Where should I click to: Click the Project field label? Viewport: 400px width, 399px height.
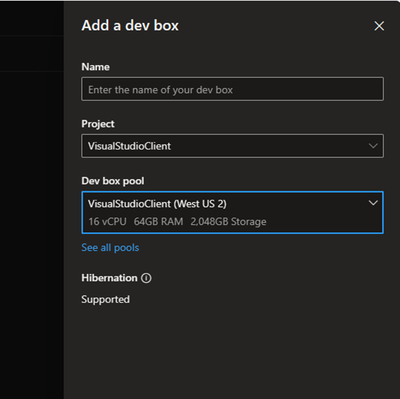click(98, 124)
